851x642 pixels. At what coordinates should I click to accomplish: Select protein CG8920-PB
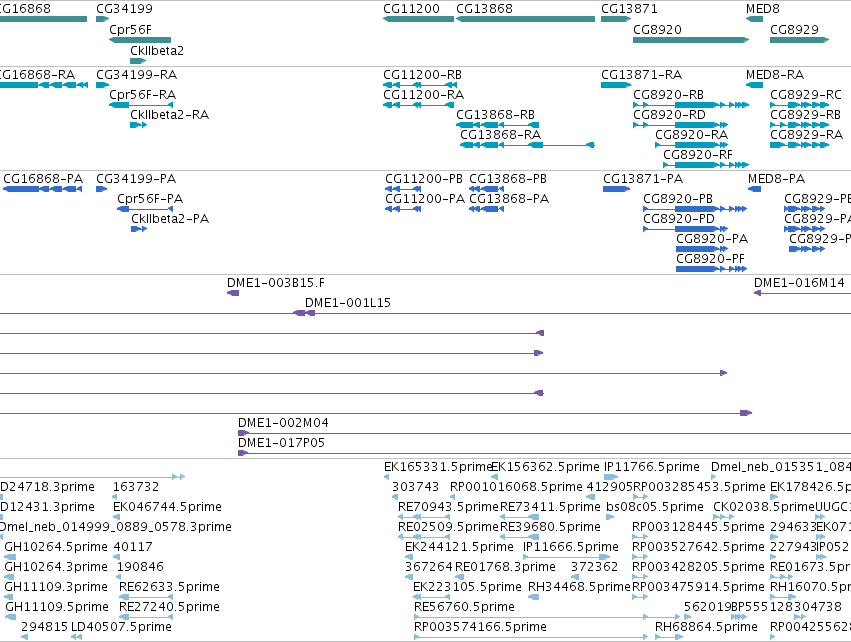pyautogui.click(x=695, y=209)
